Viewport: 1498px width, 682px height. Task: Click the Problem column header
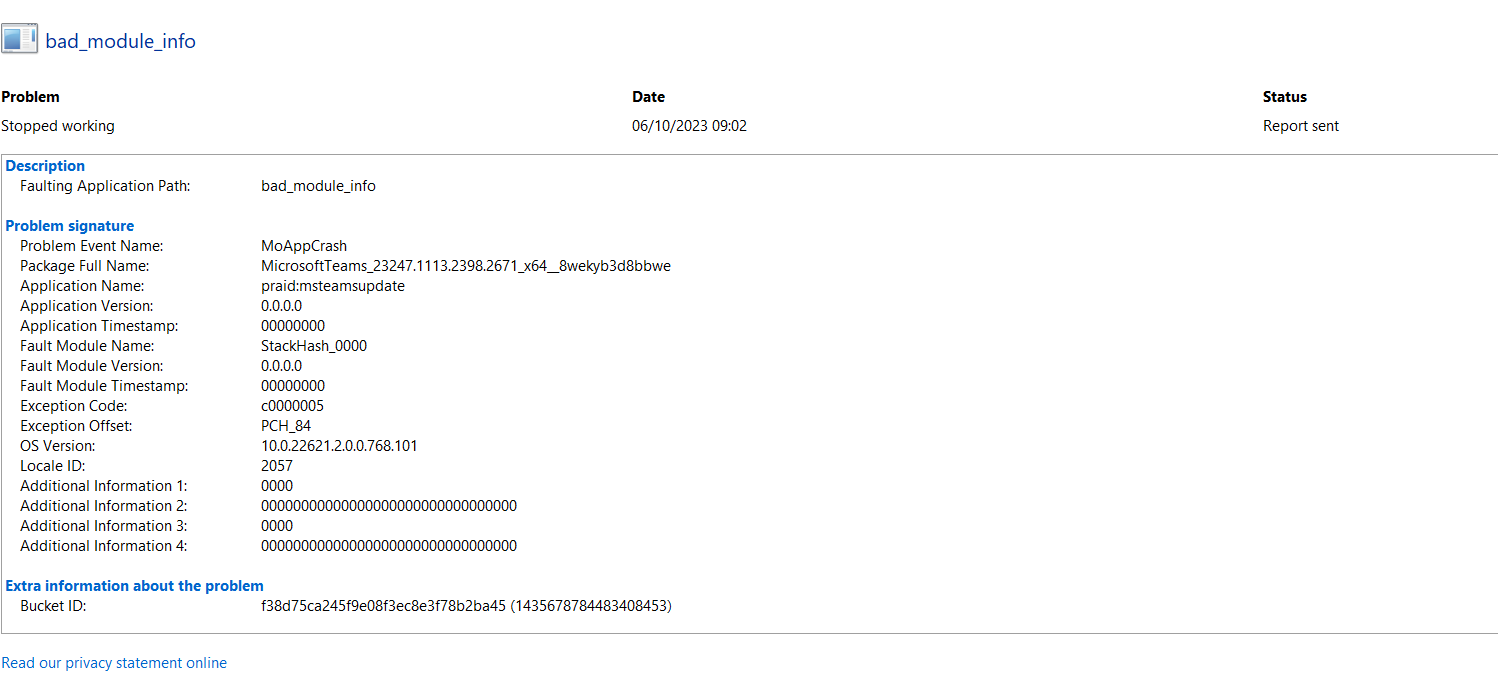(30, 97)
